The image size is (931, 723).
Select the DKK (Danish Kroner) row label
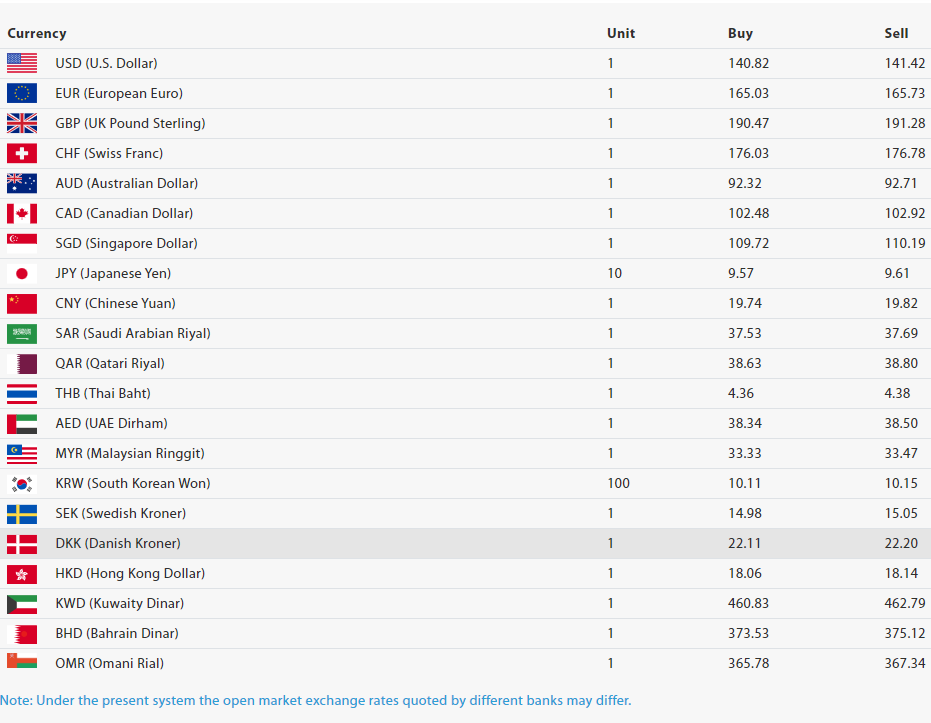(118, 543)
